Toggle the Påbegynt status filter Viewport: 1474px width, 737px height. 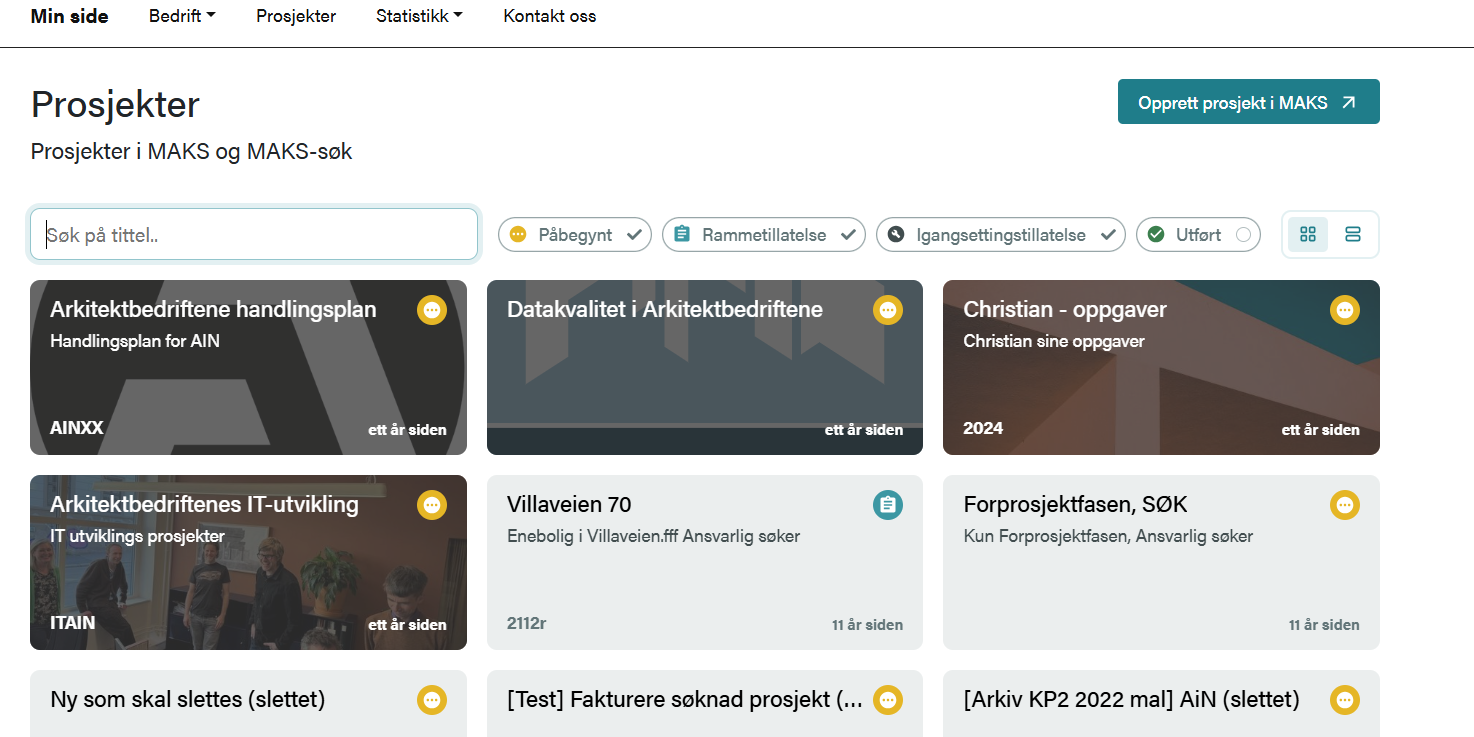pyautogui.click(x=575, y=235)
